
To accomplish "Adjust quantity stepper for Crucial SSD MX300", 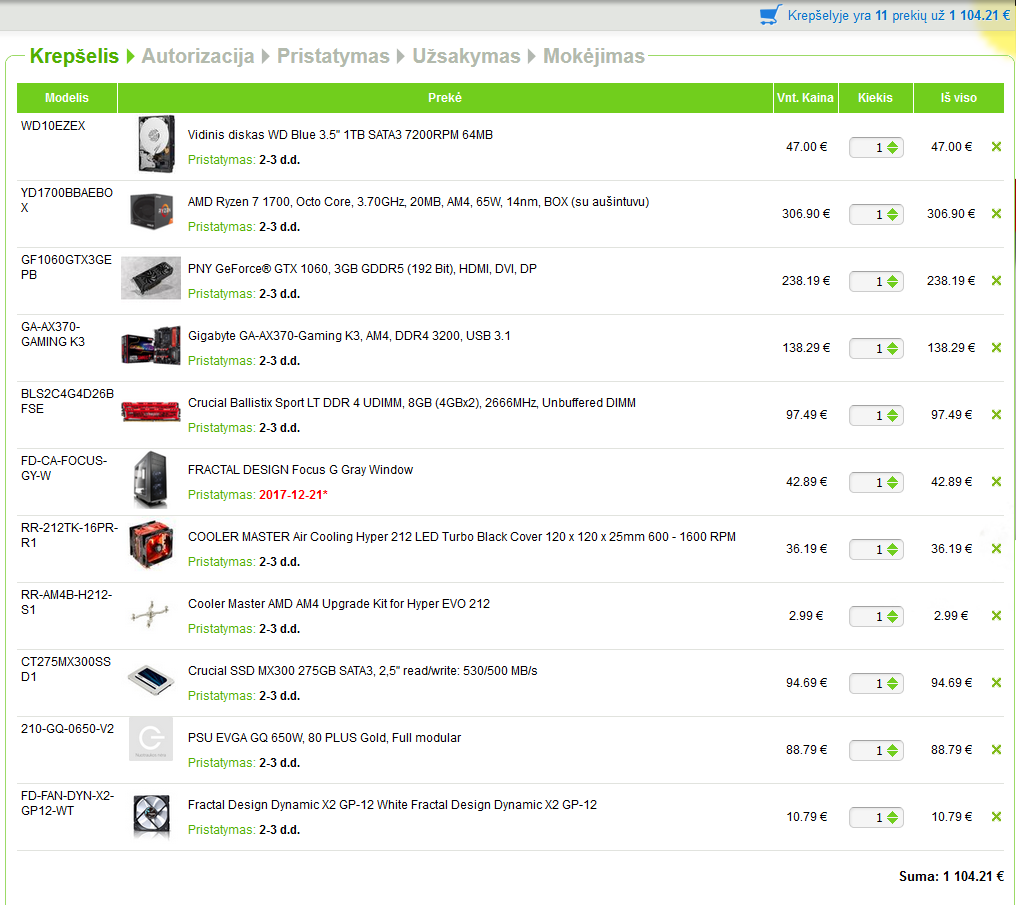I will pyautogui.click(x=892, y=683).
